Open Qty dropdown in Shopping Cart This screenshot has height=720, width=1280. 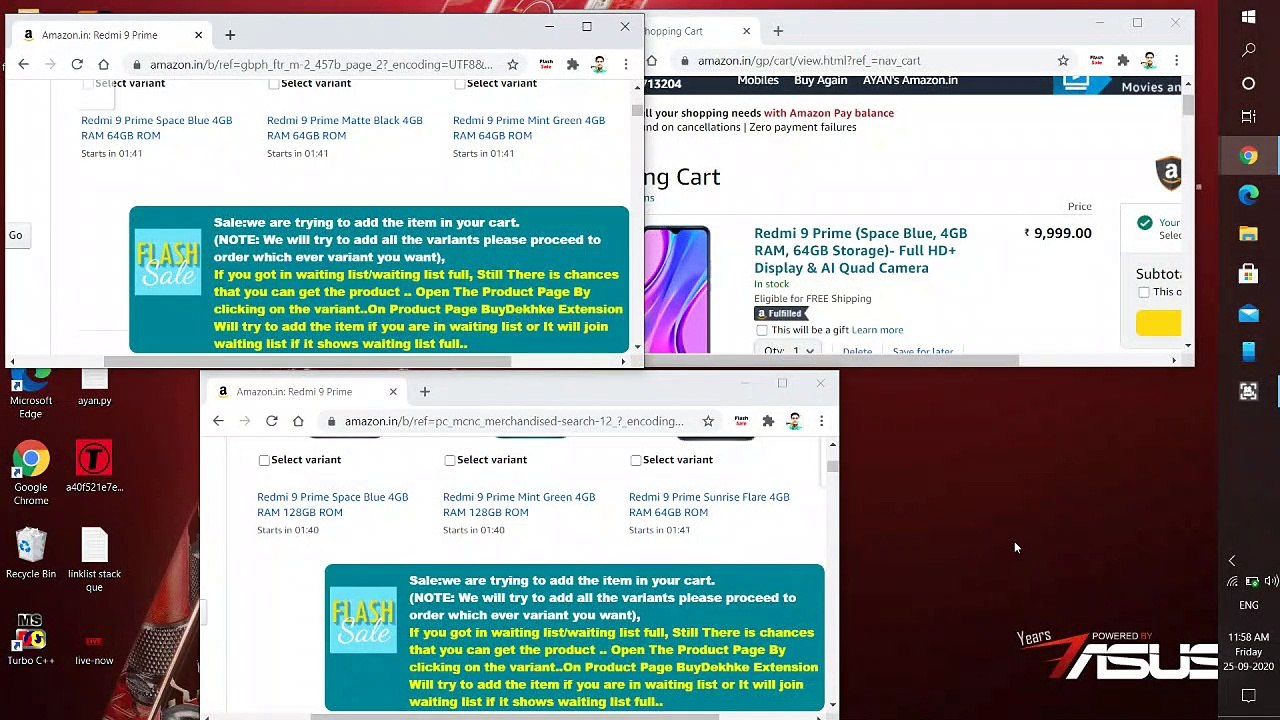click(x=789, y=349)
